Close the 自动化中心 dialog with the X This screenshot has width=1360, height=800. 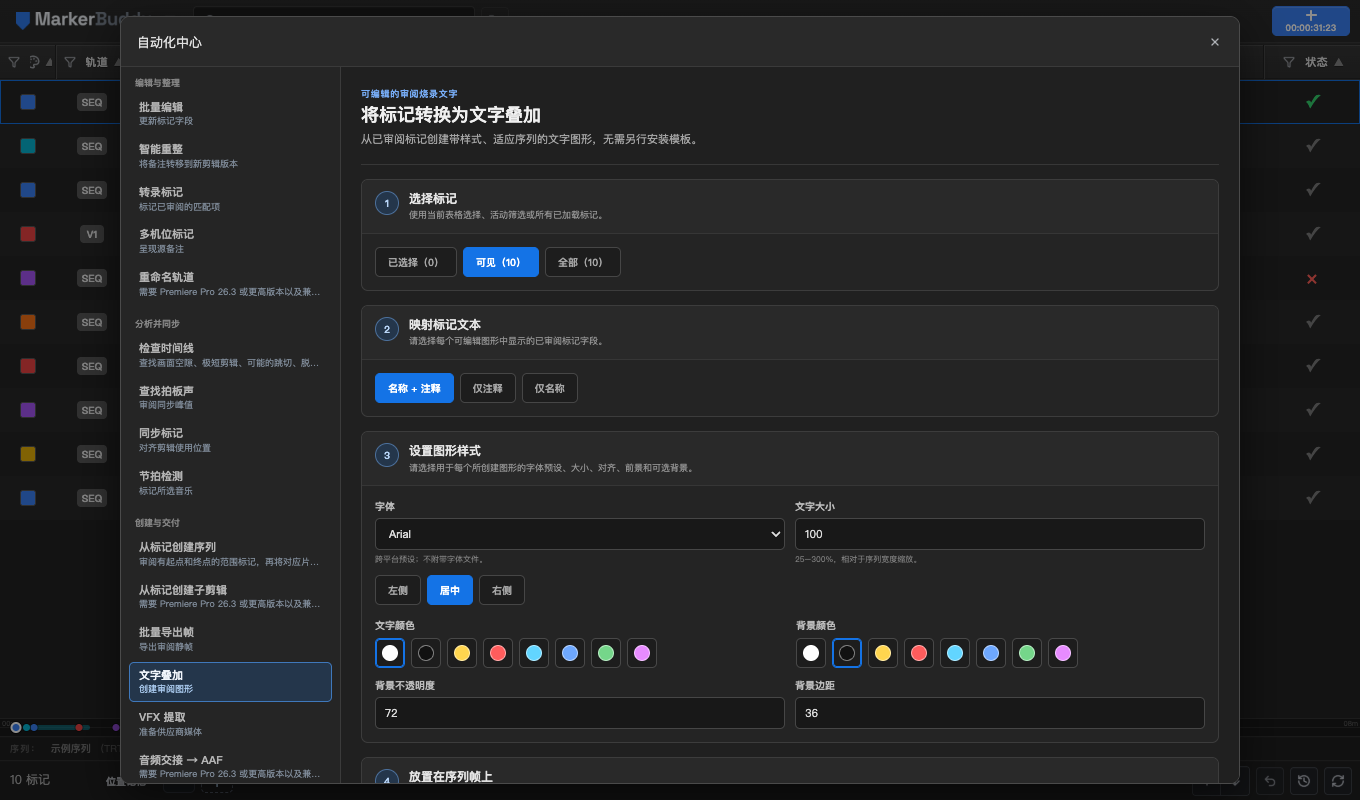point(1215,42)
